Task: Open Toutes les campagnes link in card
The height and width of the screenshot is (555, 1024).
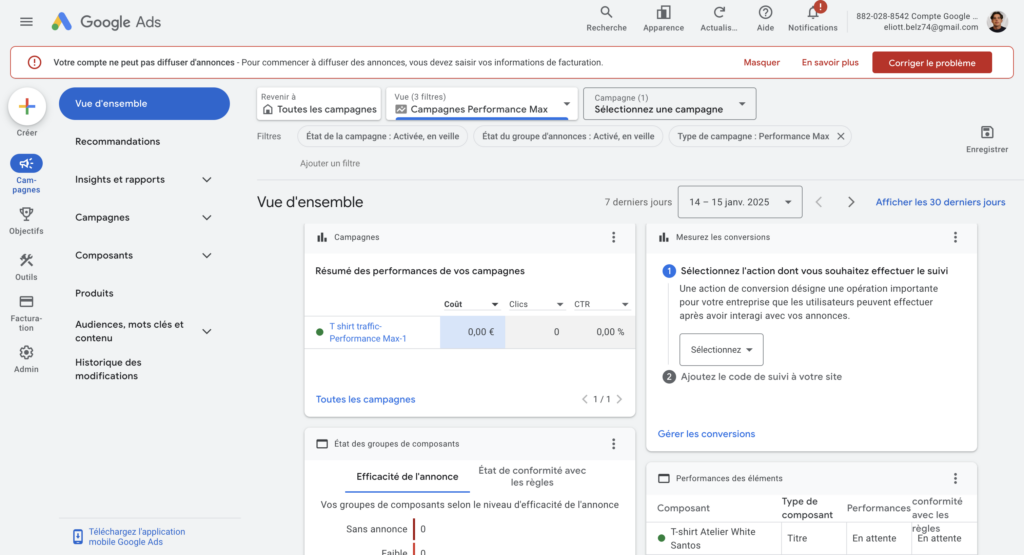Action: click(365, 400)
